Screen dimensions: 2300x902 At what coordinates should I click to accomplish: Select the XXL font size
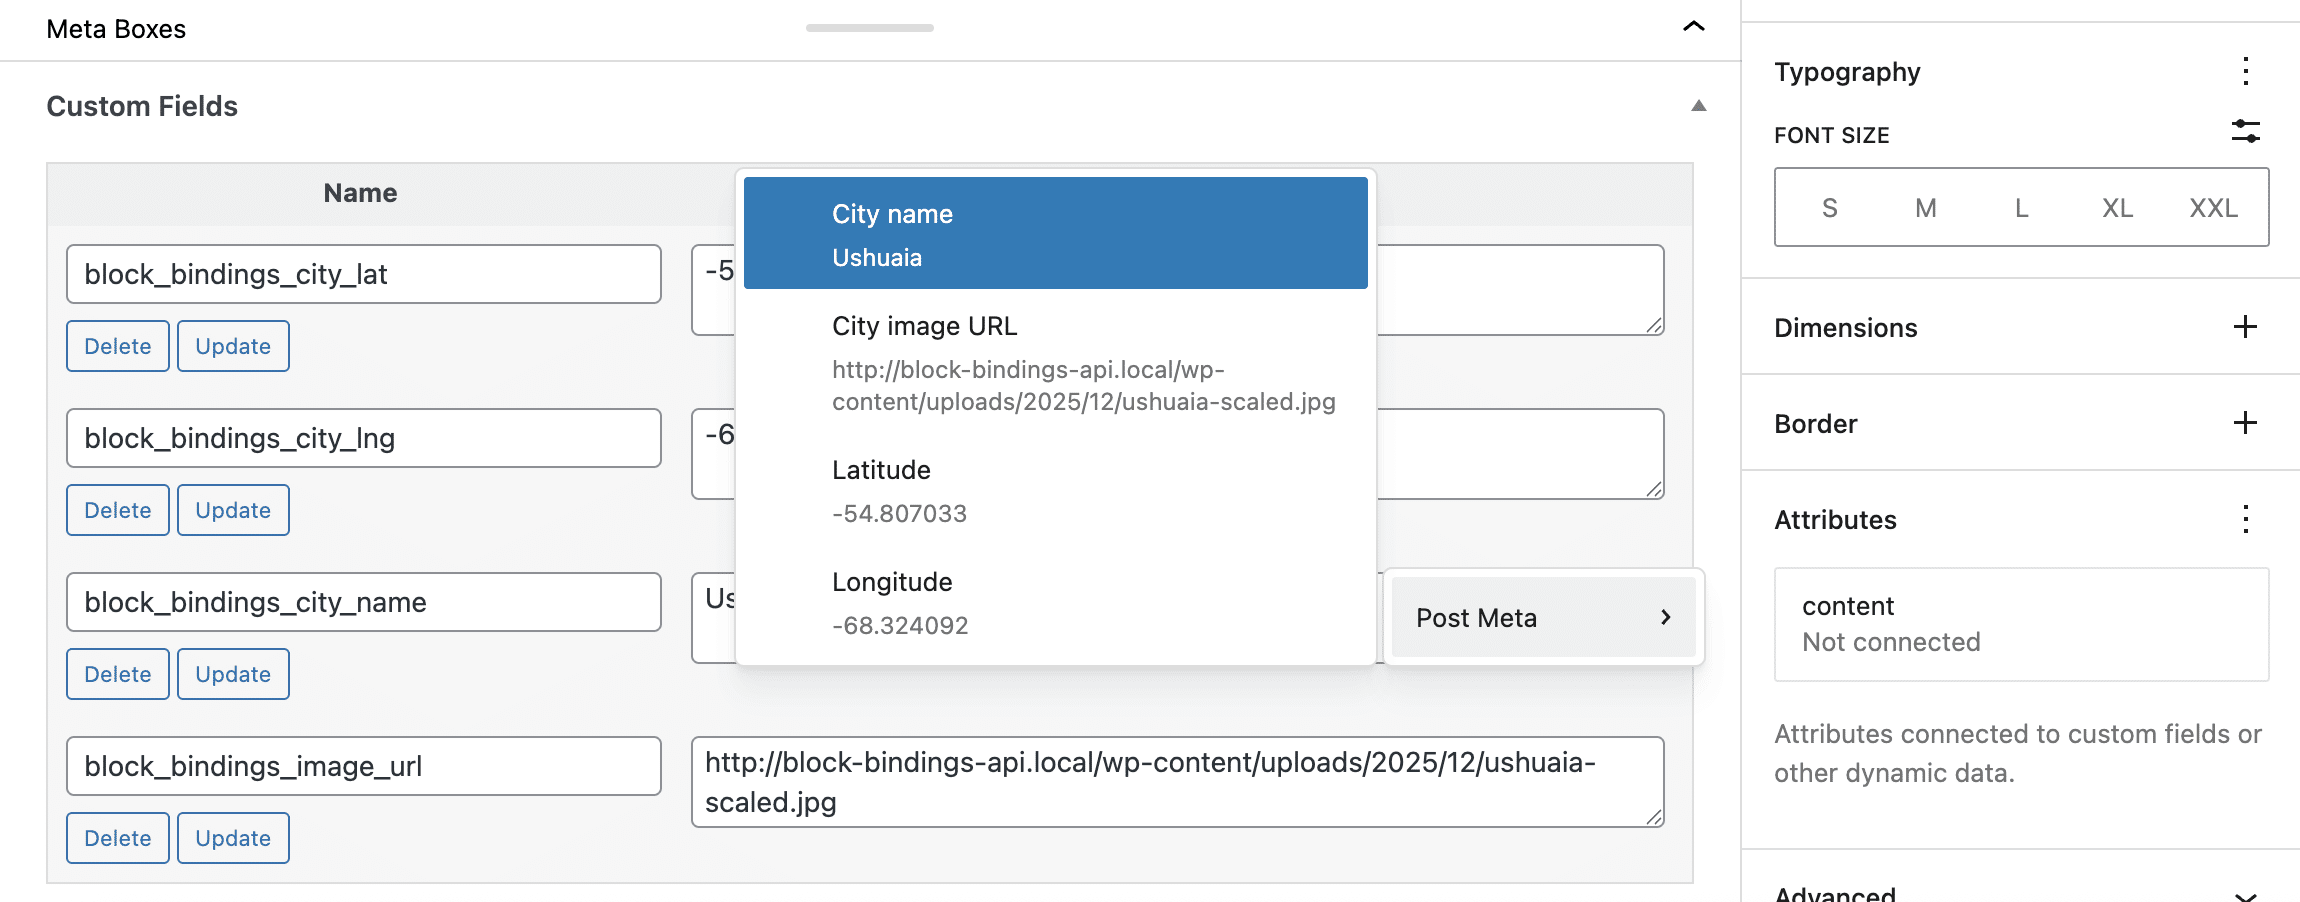click(x=2214, y=207)
